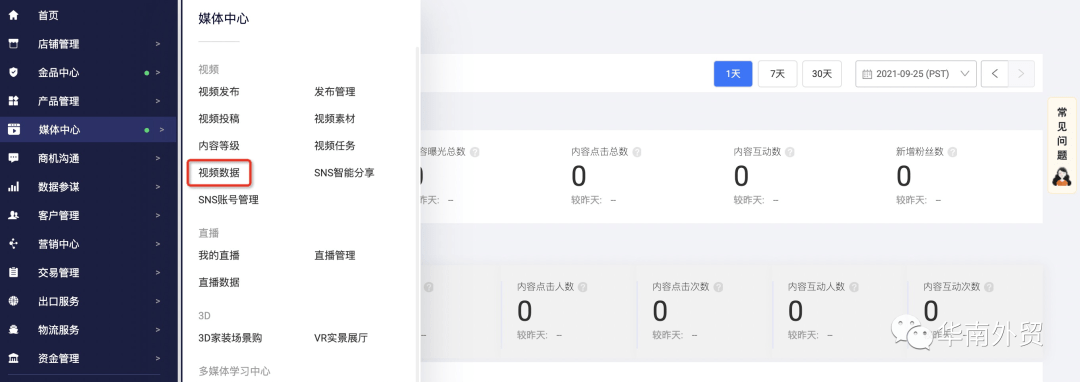Open 直播数据 under 直播
The width and height of the screenshot is (1080, 382).
coord(219,282)
